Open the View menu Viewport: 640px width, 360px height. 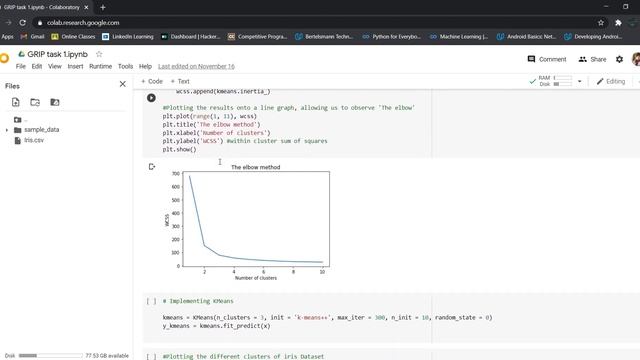[55, 66]
